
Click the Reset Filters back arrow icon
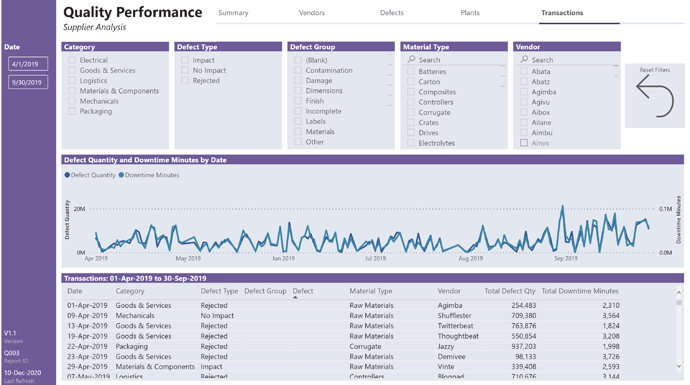click(655, 96)
